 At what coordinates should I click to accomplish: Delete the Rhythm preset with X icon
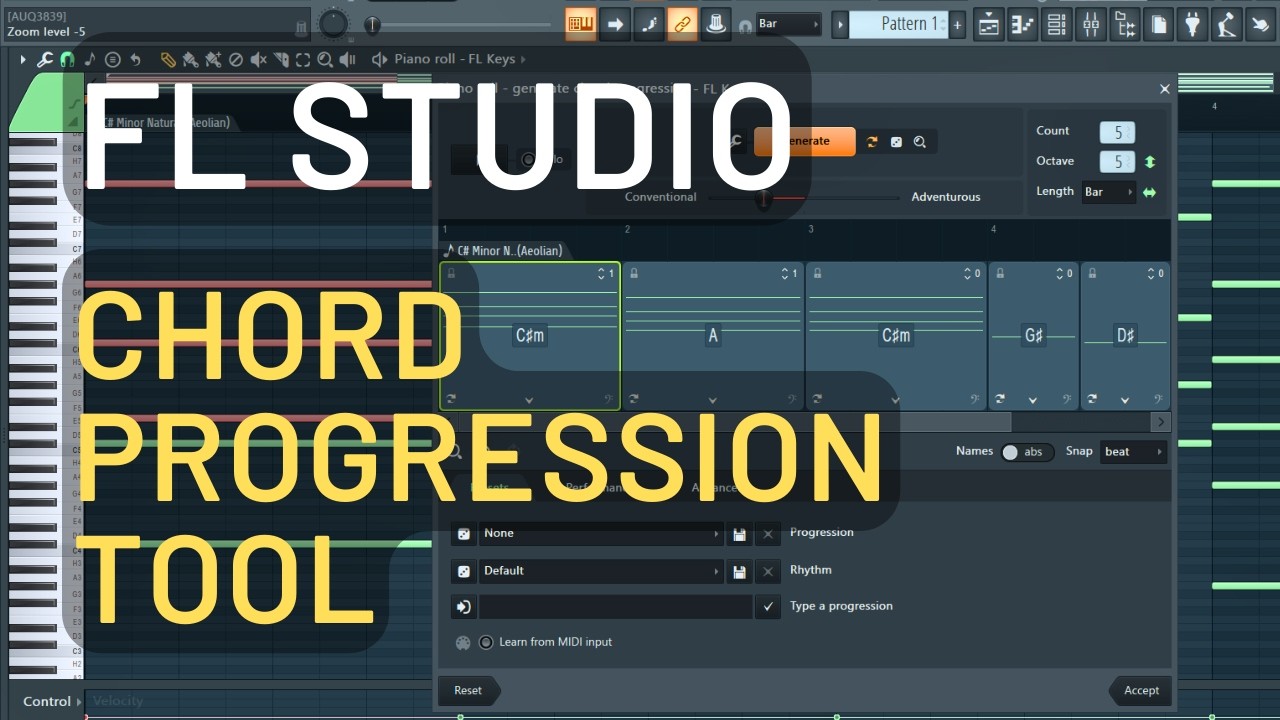[768, 571]
